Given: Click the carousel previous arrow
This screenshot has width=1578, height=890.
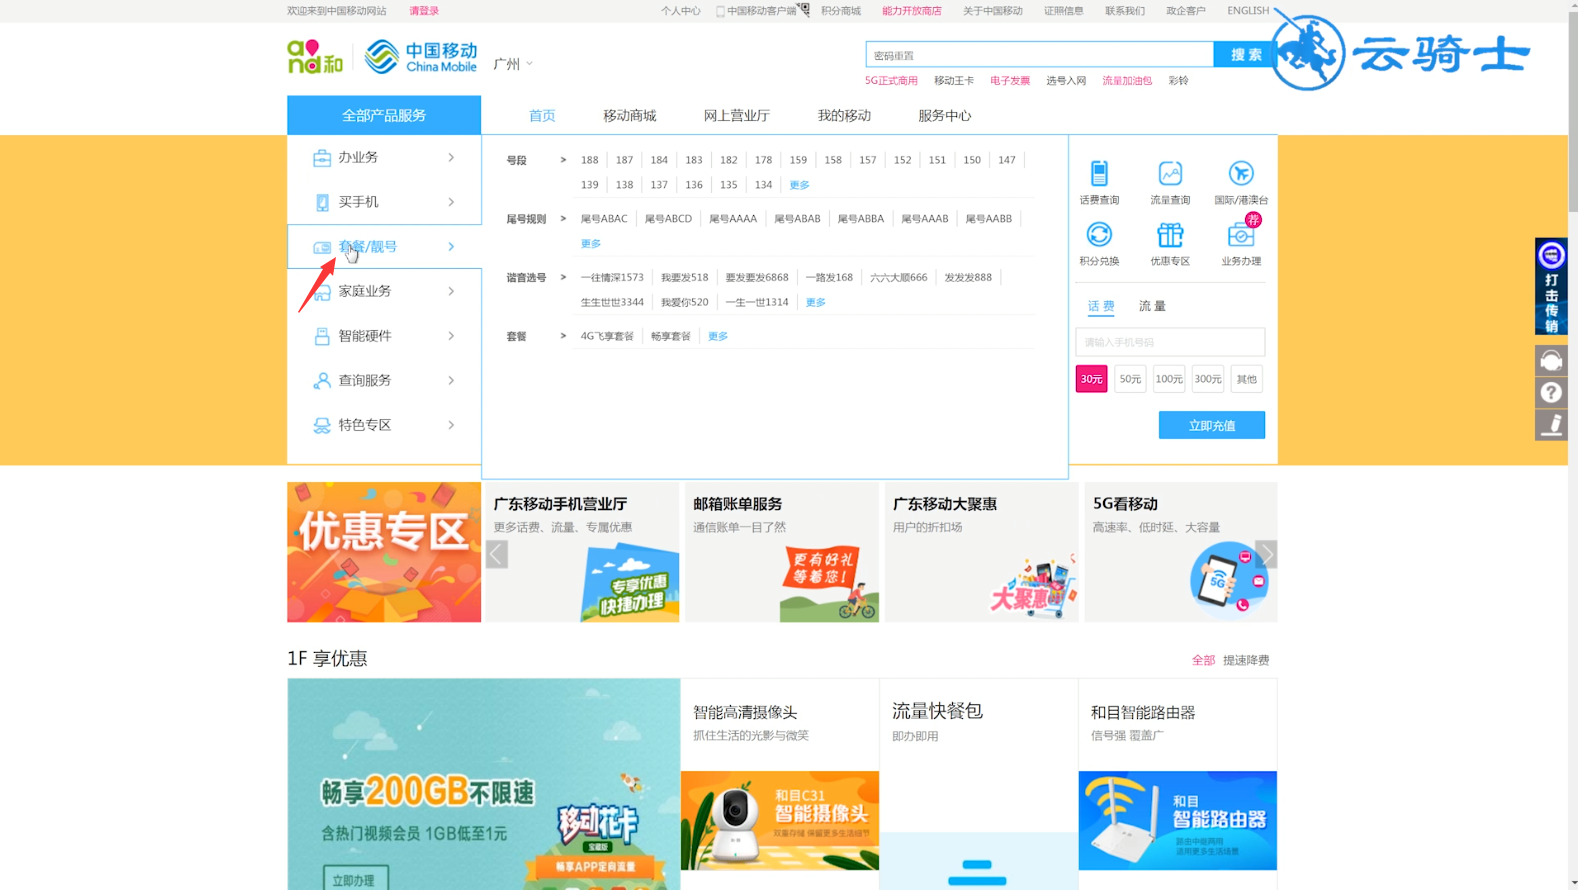Looking at the screenshot, I should click(497, 554).
